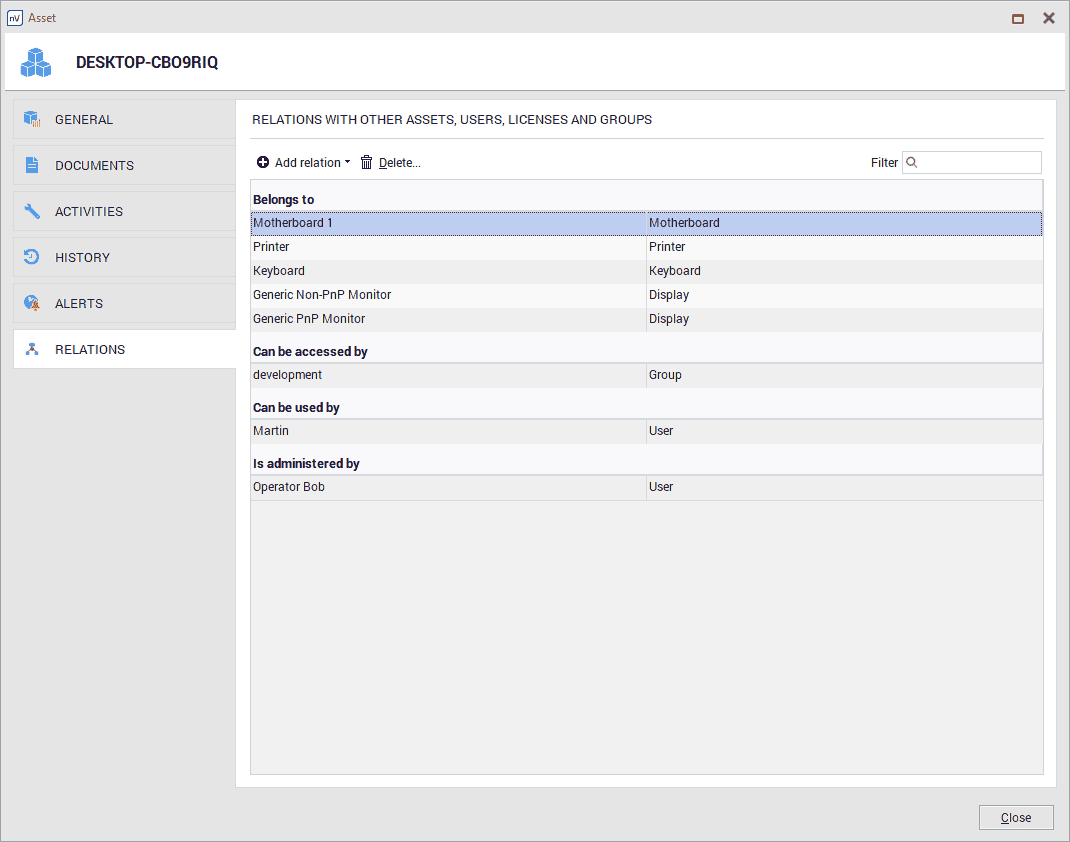
Task: Click the Delete trash can icon
Action: click(x=366, y=162)
